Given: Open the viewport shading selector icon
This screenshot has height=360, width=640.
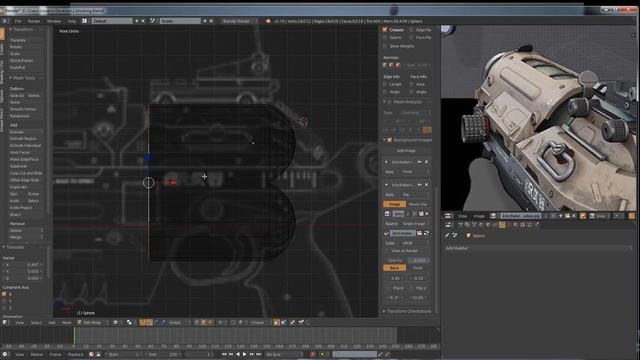Looking at the screenshot, I should click(x=116, y=322).
